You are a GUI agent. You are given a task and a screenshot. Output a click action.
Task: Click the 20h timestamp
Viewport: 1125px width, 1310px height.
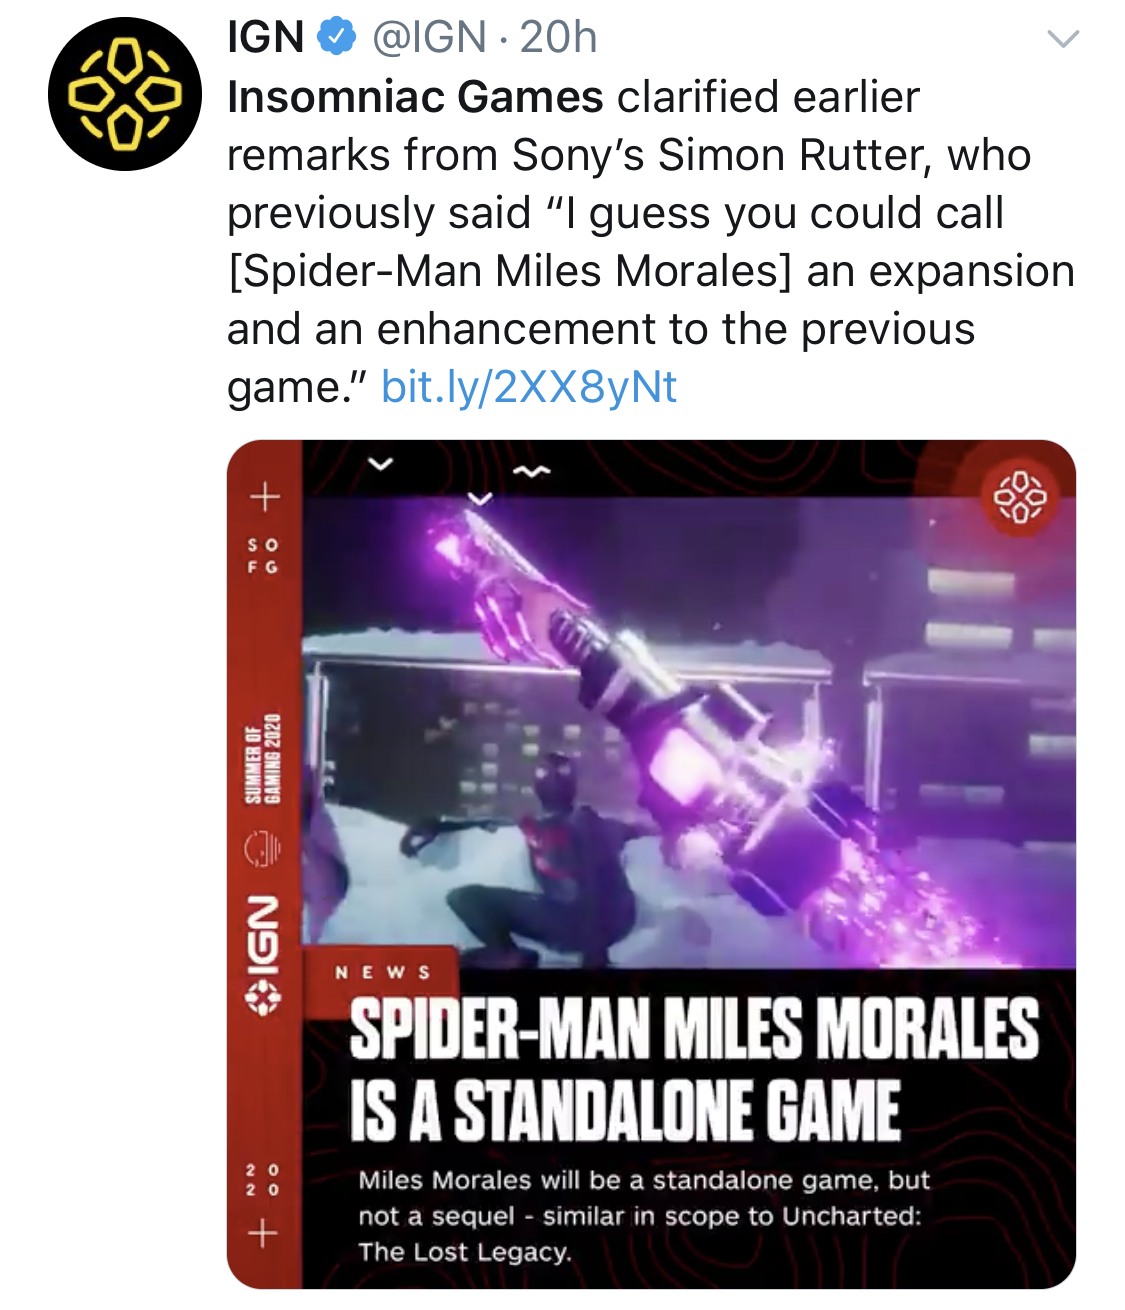[558, 38]
